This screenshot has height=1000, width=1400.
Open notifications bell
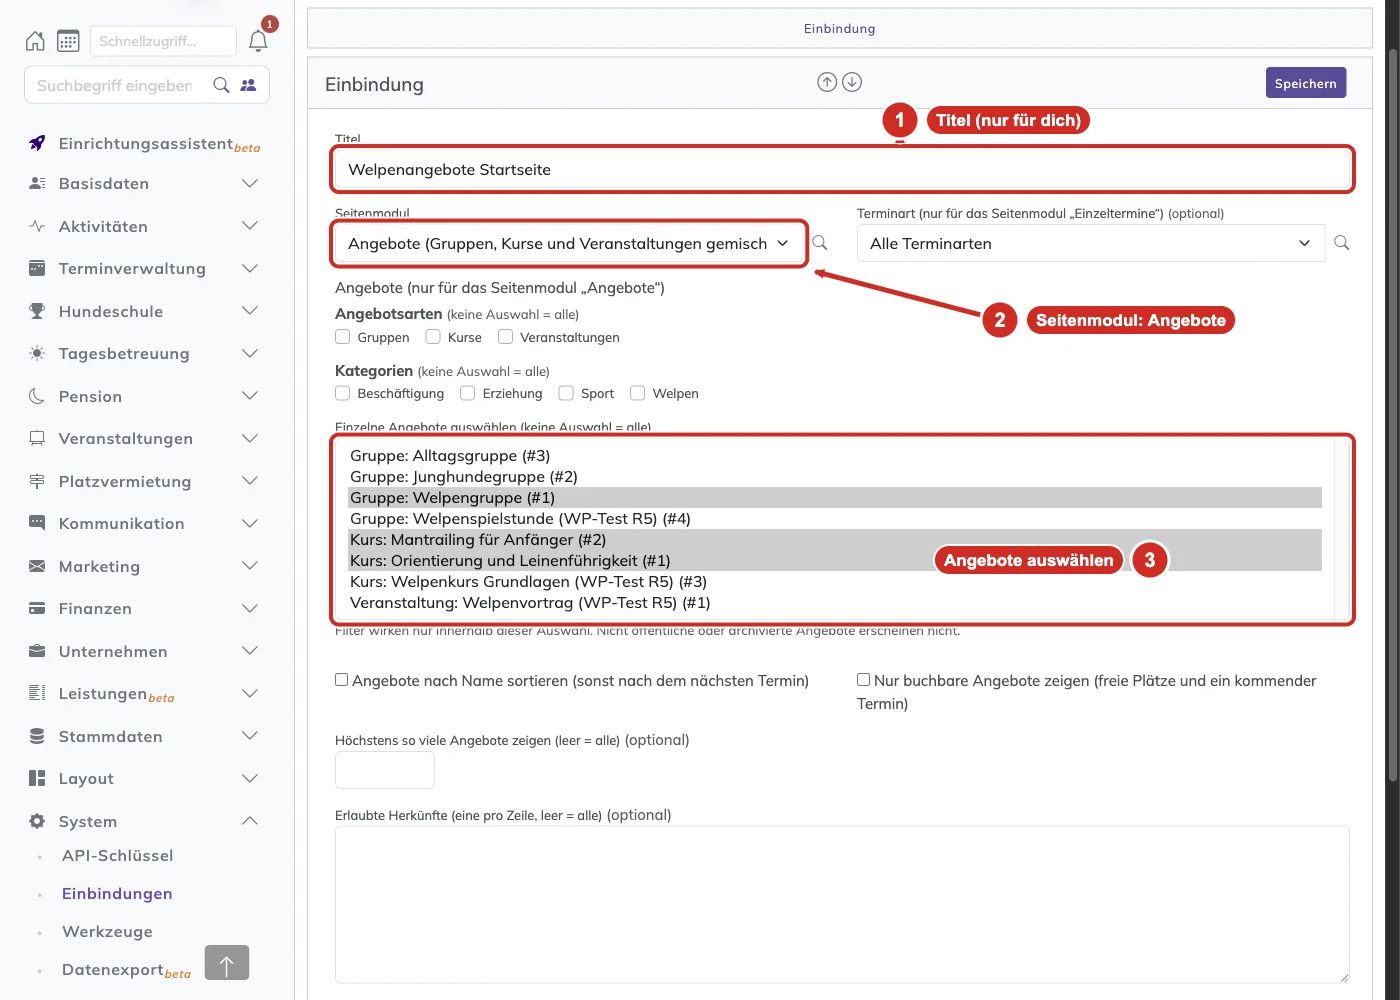258,41
